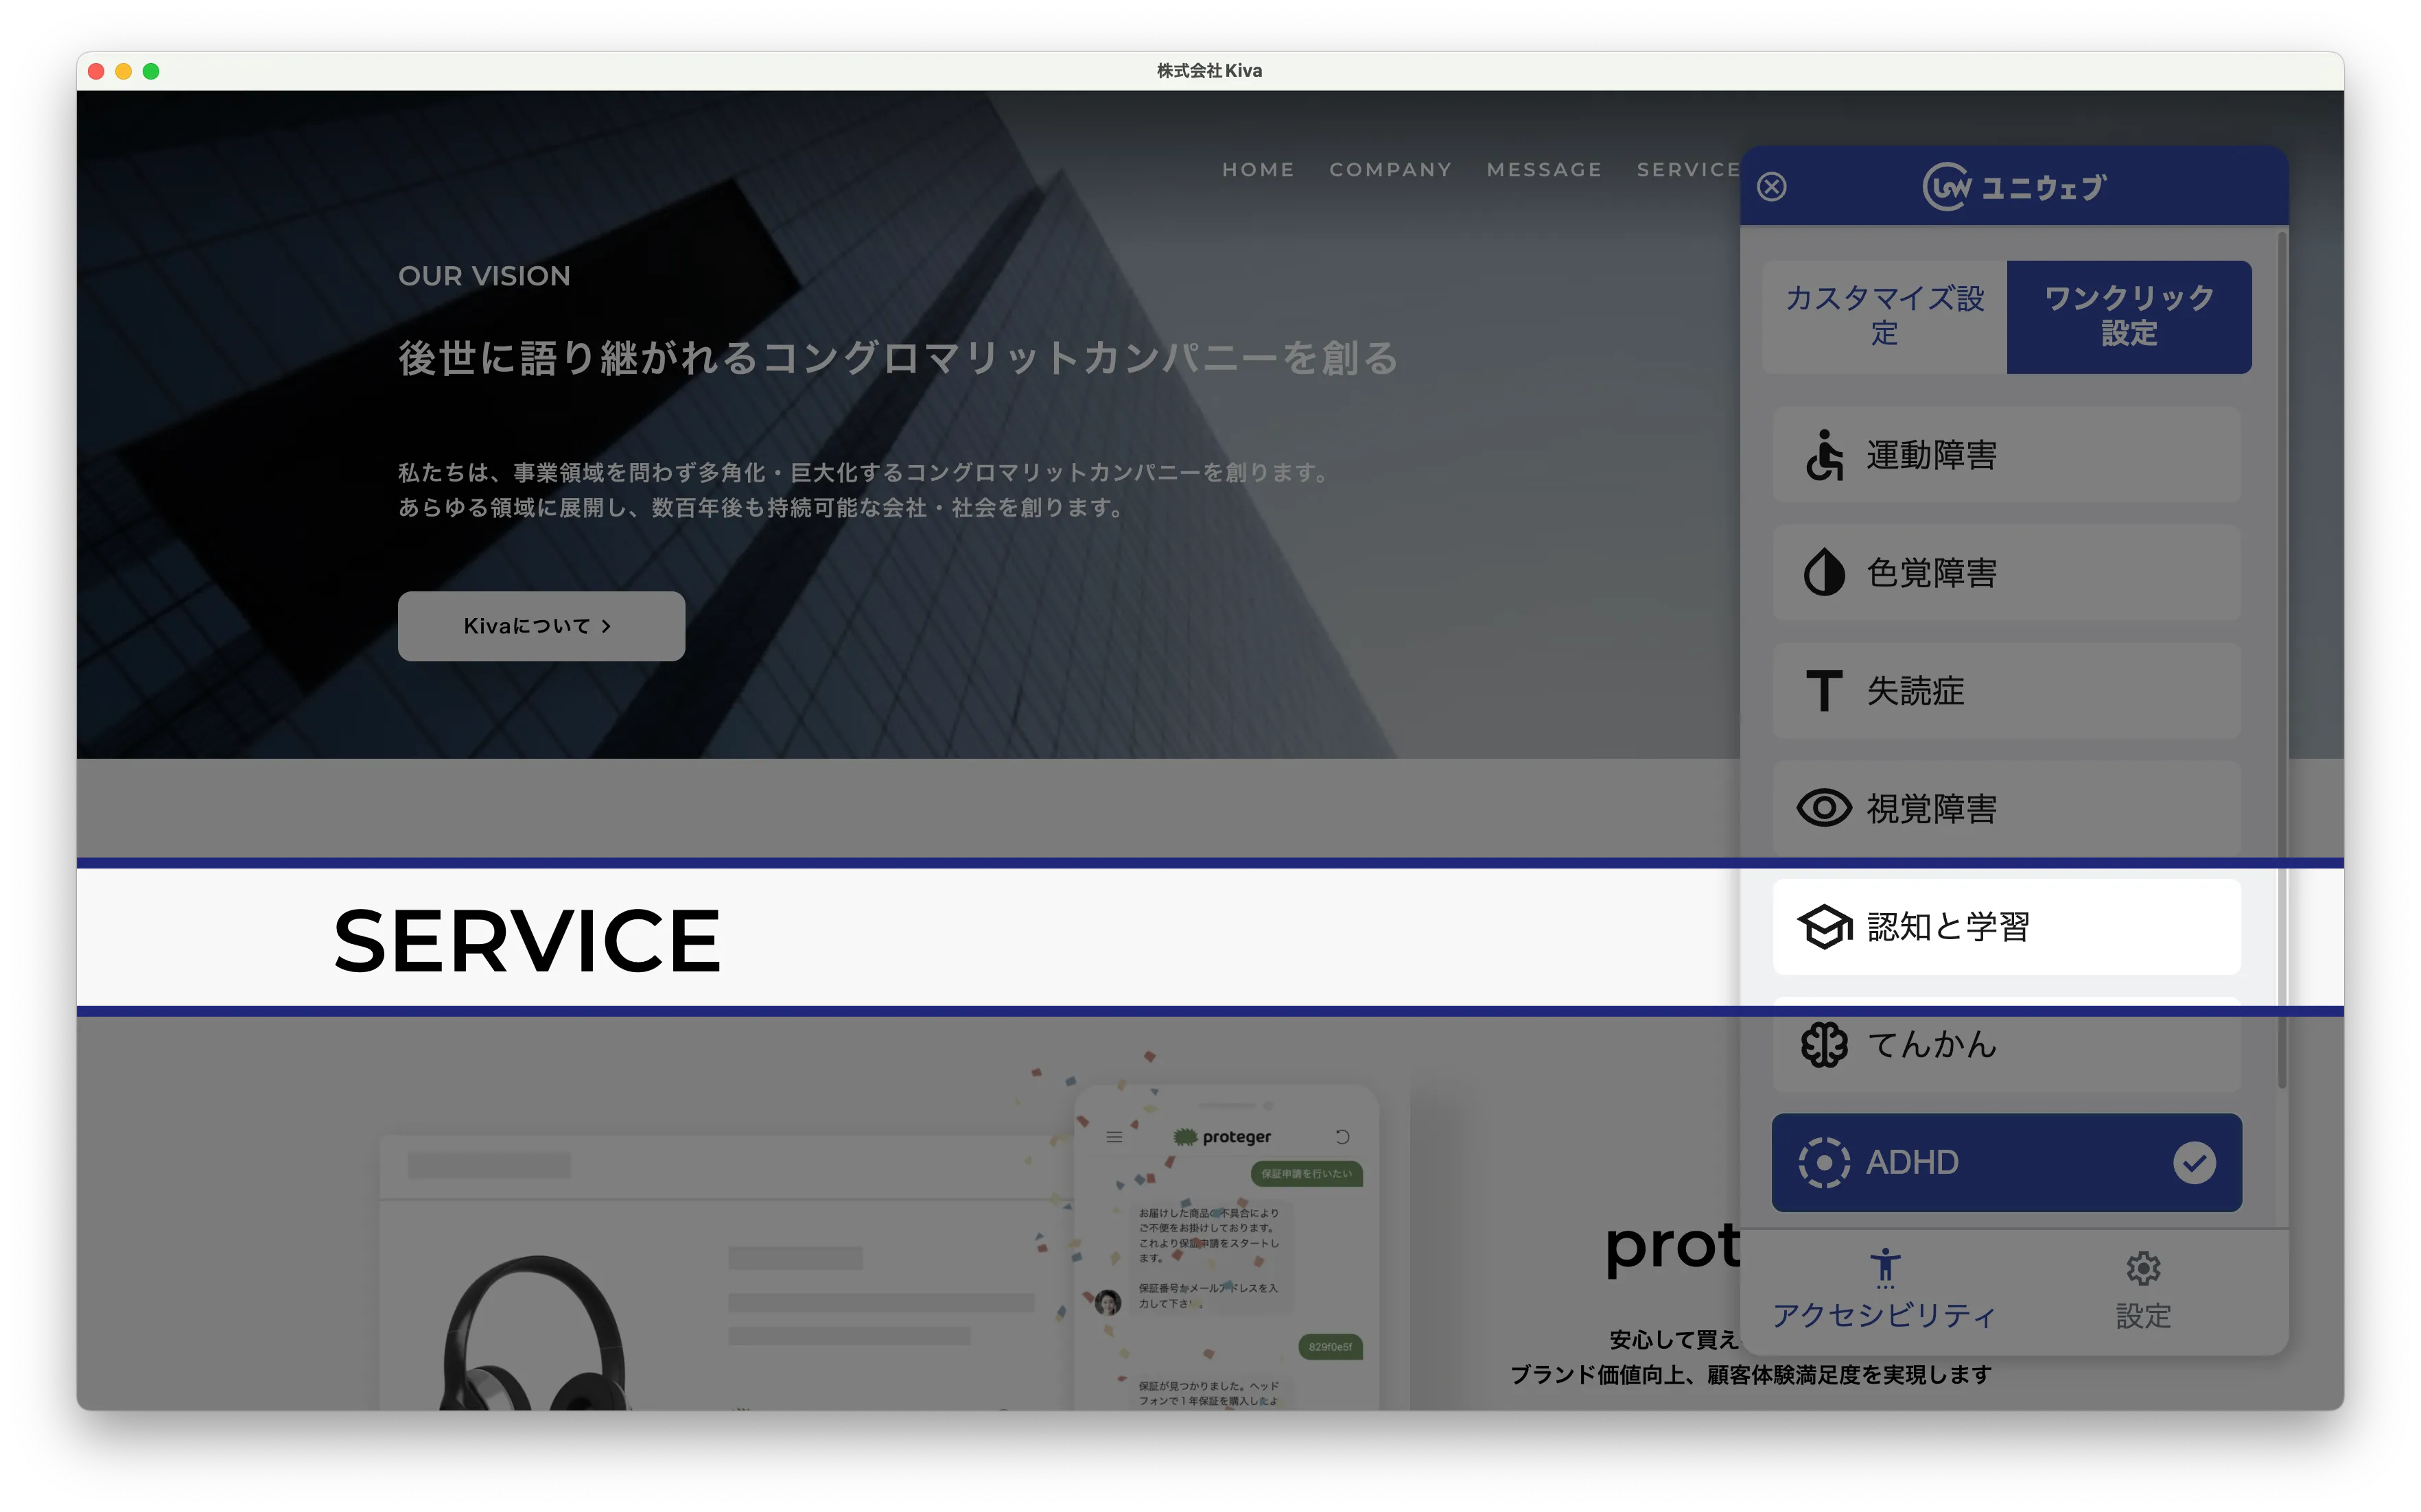Viewport: 2421px width, 1512px height.
Task: Maximize the window with green button
Action: click(x=151, y=71)
